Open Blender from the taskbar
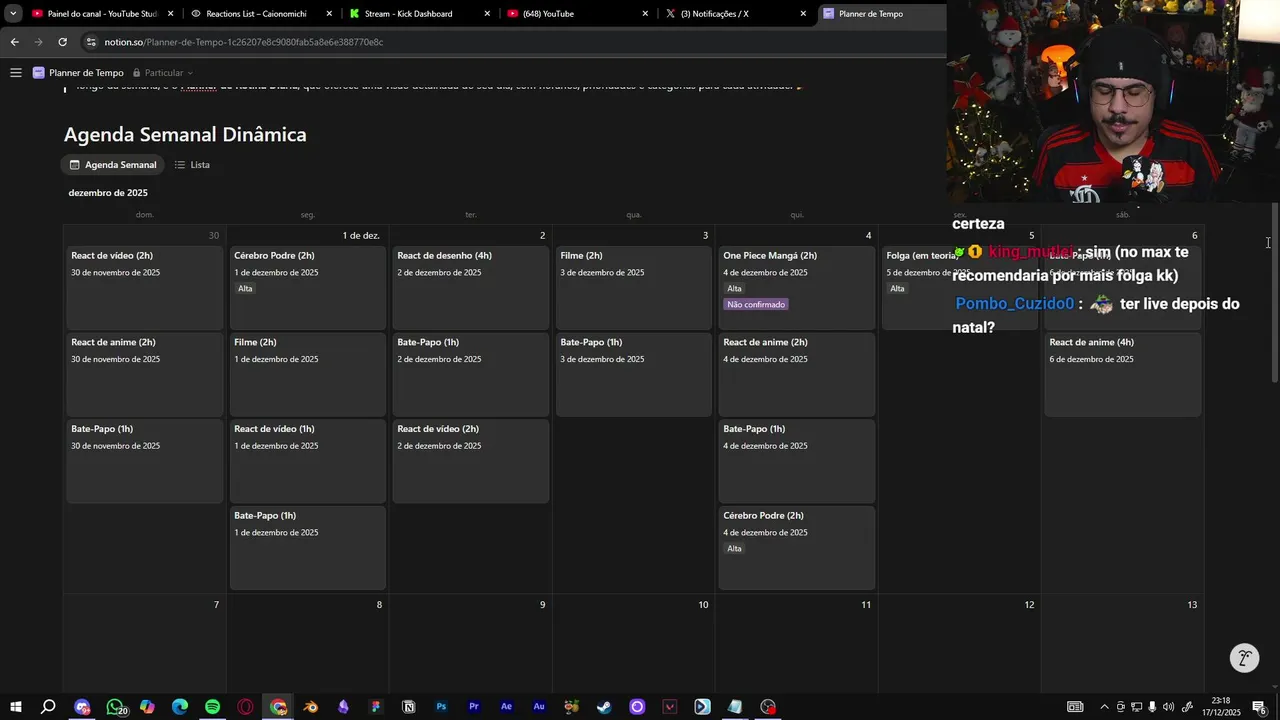The height and width of the screenshot is (720, 1280). click(311, 707)
